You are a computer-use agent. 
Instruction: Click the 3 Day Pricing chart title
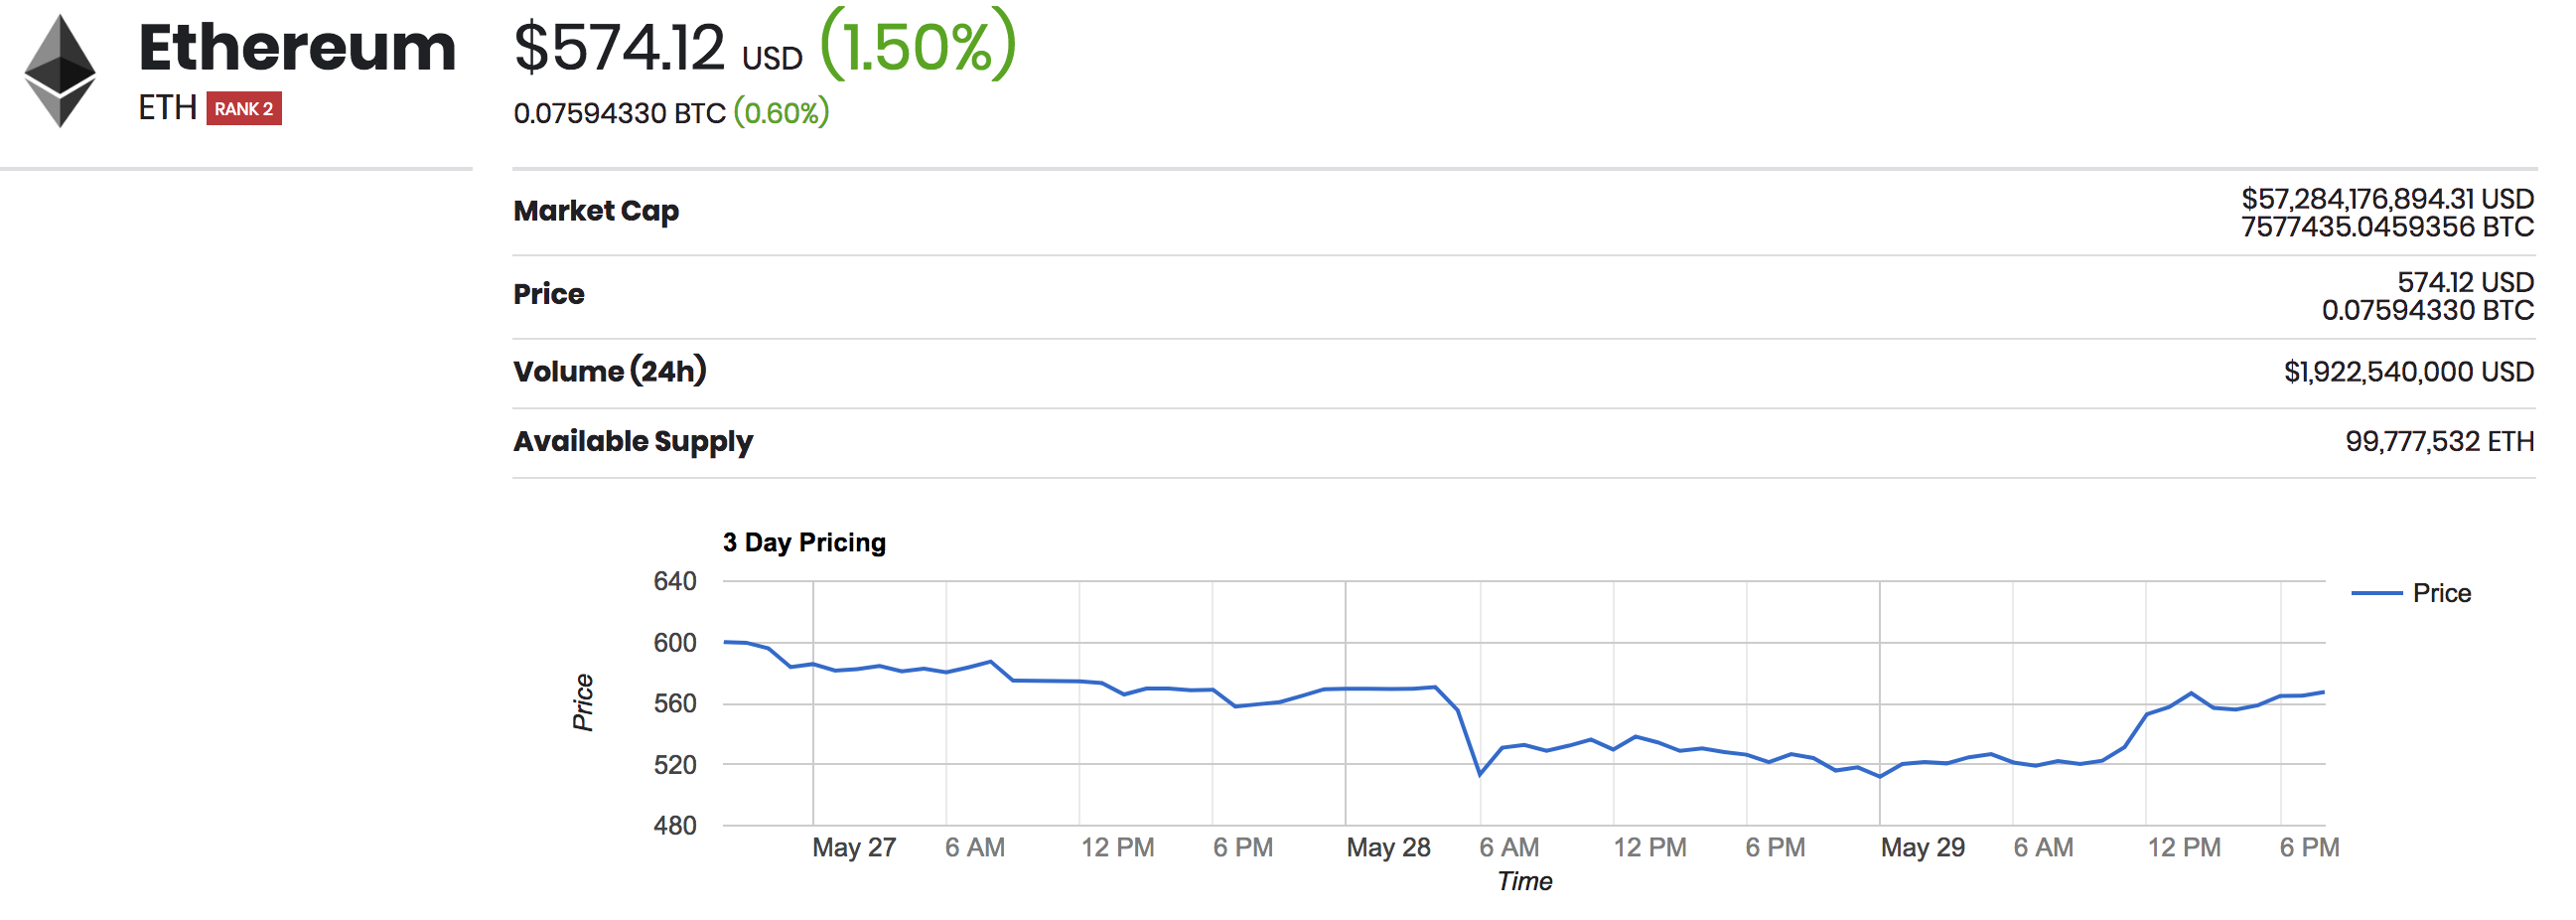pos(804,542)
